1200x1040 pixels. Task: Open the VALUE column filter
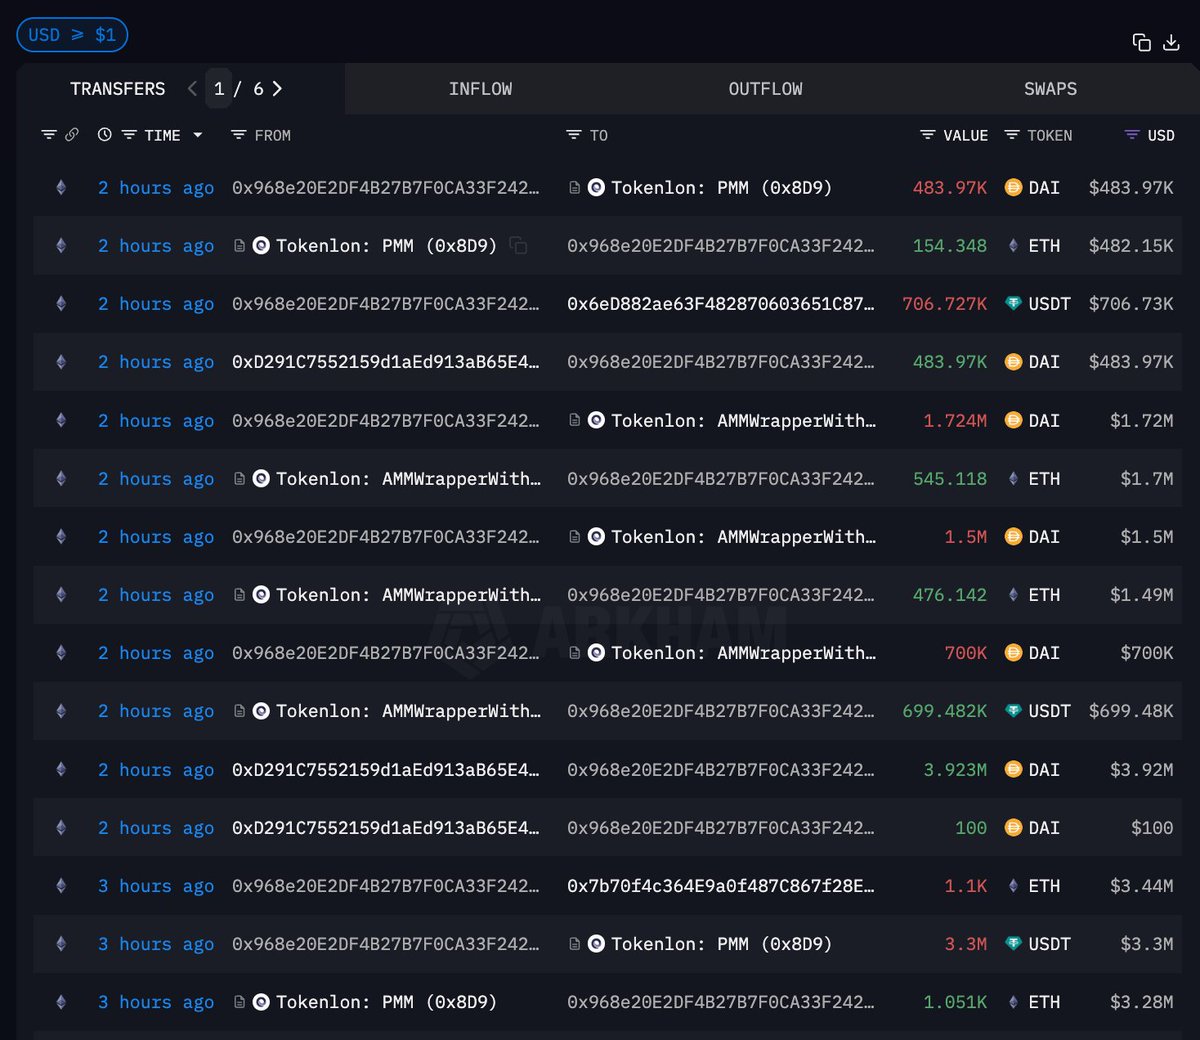click(927, 135)
